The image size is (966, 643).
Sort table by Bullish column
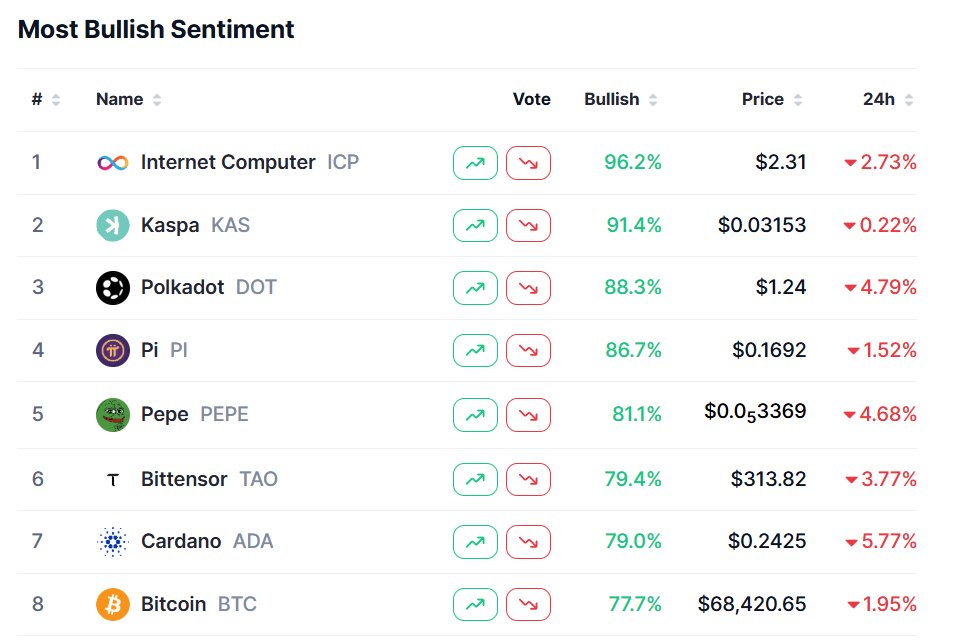(x=620, y=100)
